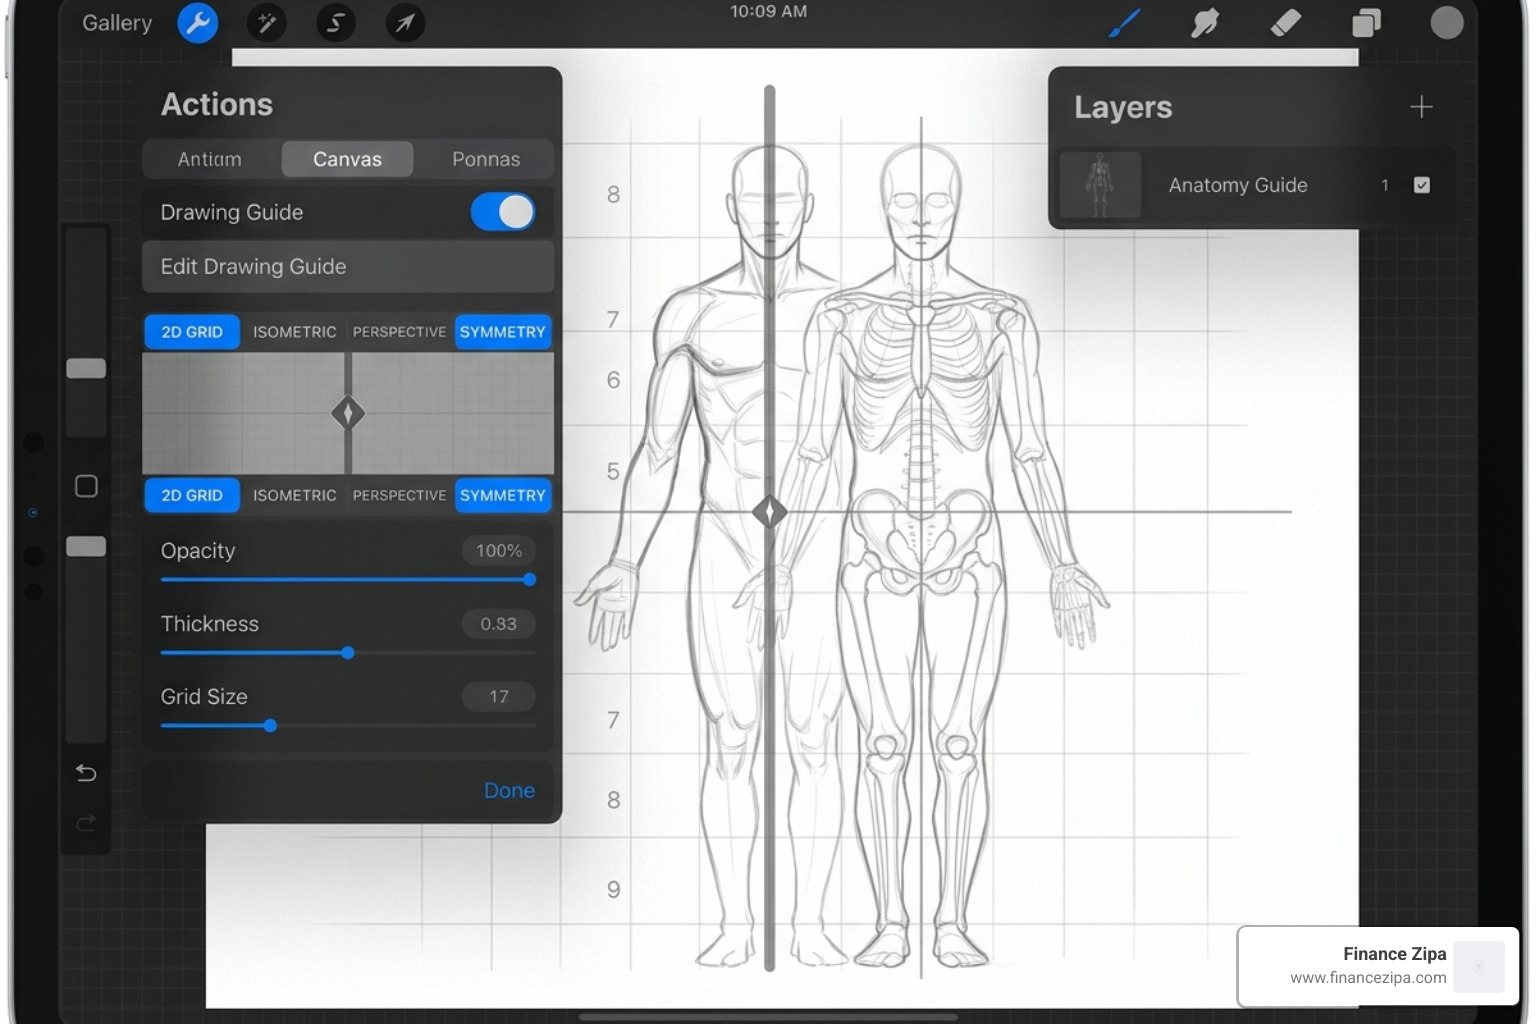The height and width of the screenshot is (1024, 1536).
Task: Select the Brush tool in the top toolbar
Action: 1123,22
